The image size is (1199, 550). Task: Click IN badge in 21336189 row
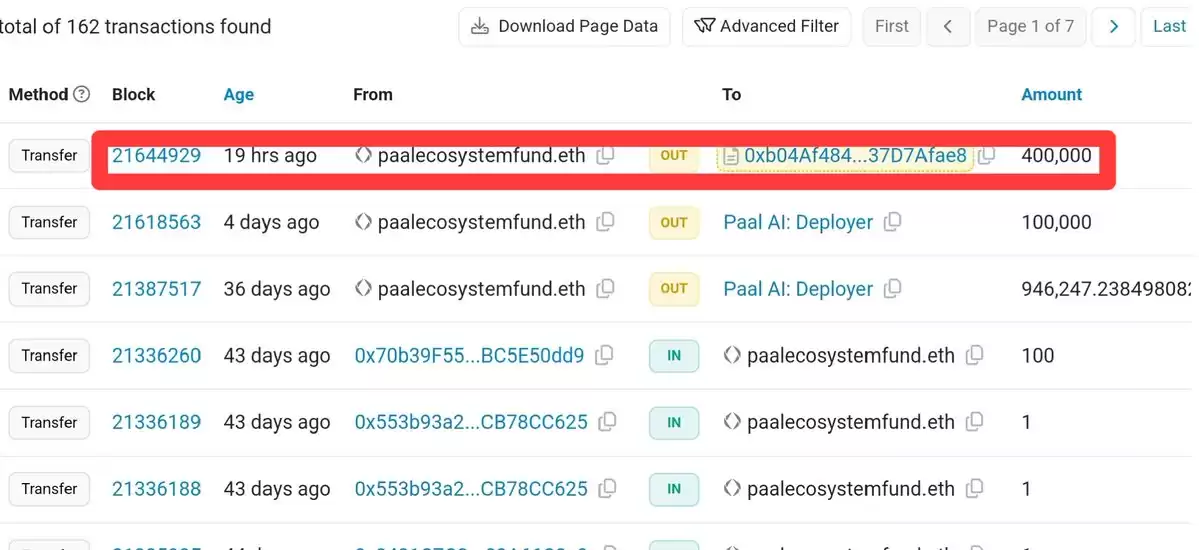(x=674, y=422)
